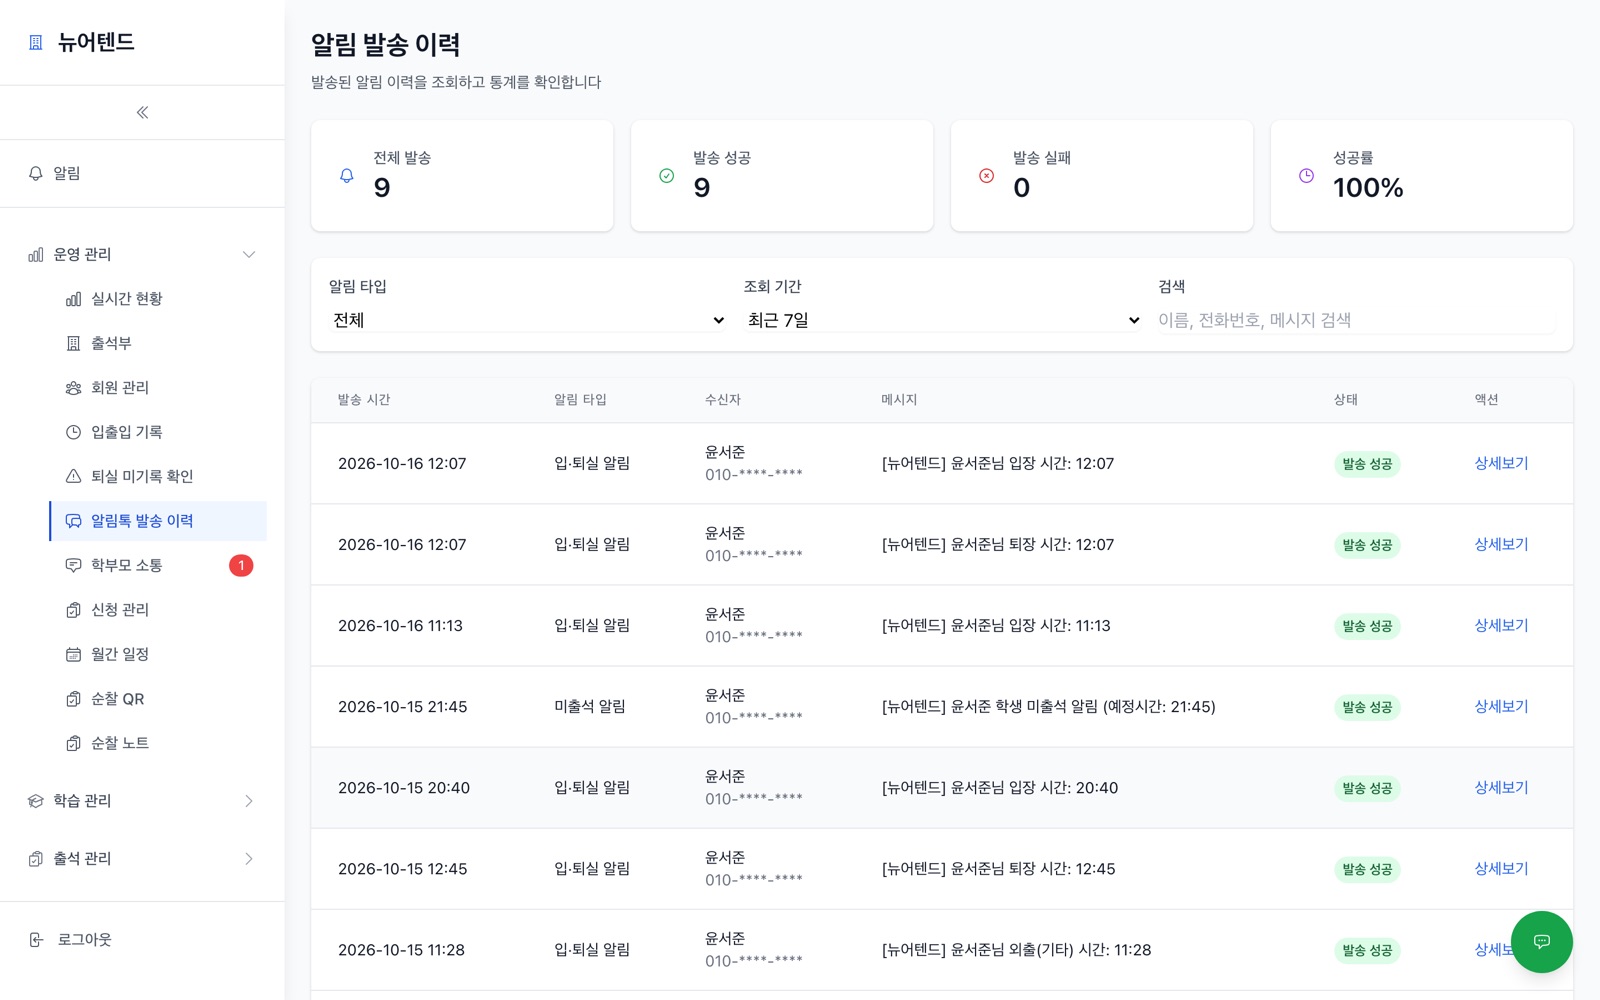Open 알림 in the sidebar
The height and width of the screenshot is (1000, 1600).
tap(142, 174)
